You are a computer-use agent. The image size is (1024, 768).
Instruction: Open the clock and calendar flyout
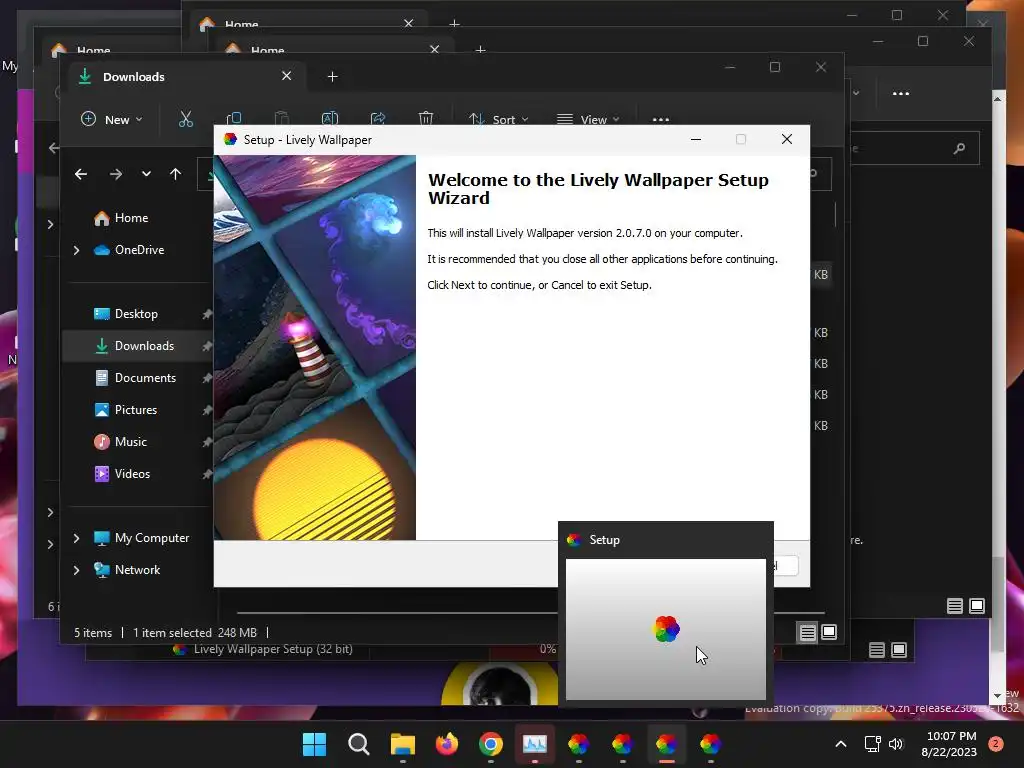coord(950,744)
